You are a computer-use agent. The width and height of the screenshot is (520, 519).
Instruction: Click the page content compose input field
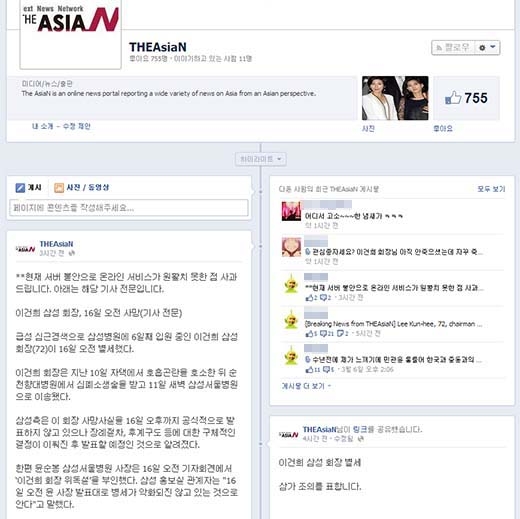click(129, 208)
